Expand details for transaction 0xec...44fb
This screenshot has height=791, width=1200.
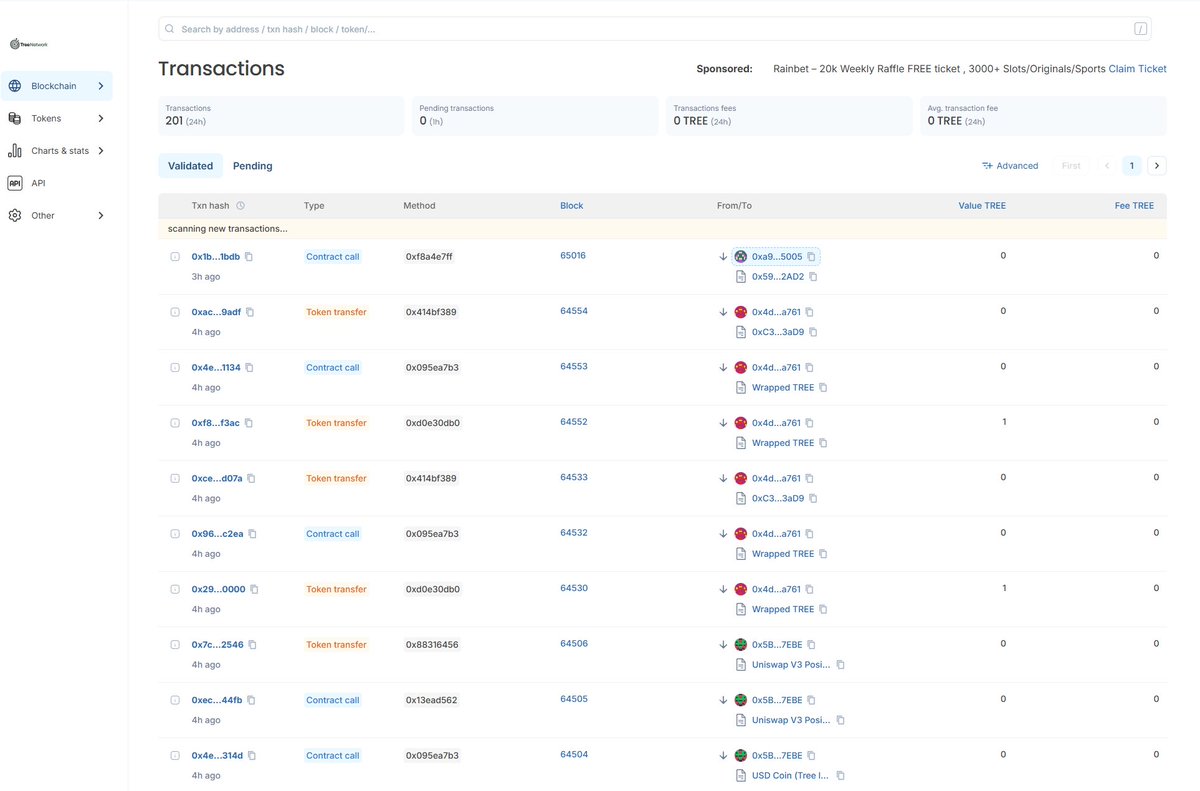(x=175, y=700)
